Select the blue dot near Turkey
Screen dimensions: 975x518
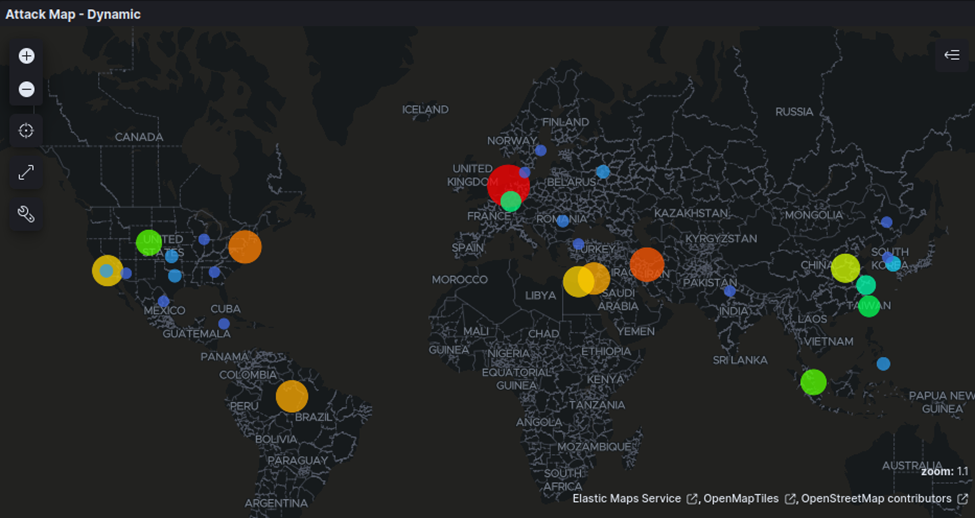coord(578,244)
